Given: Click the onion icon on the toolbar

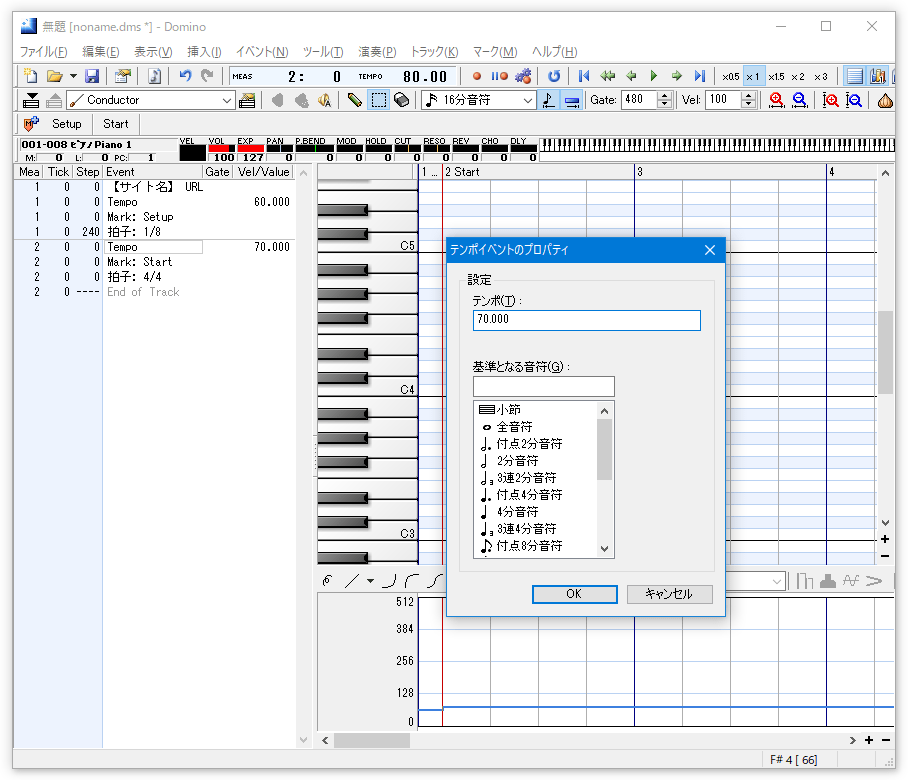Looking at the screenshot, I should [885, 100].
